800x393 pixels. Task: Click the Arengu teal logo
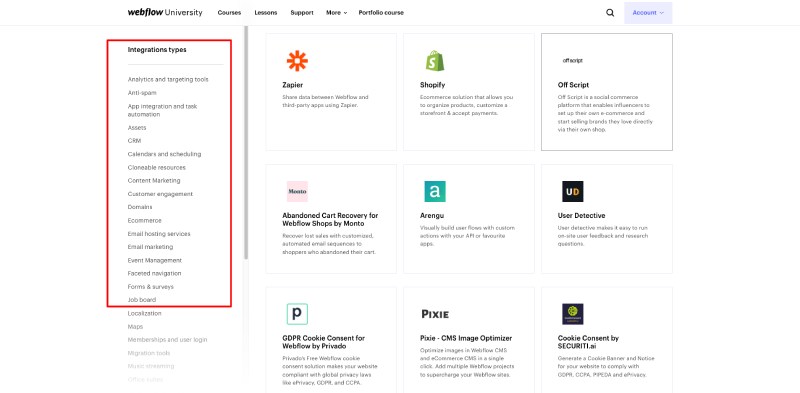click(x=435, y=191)
